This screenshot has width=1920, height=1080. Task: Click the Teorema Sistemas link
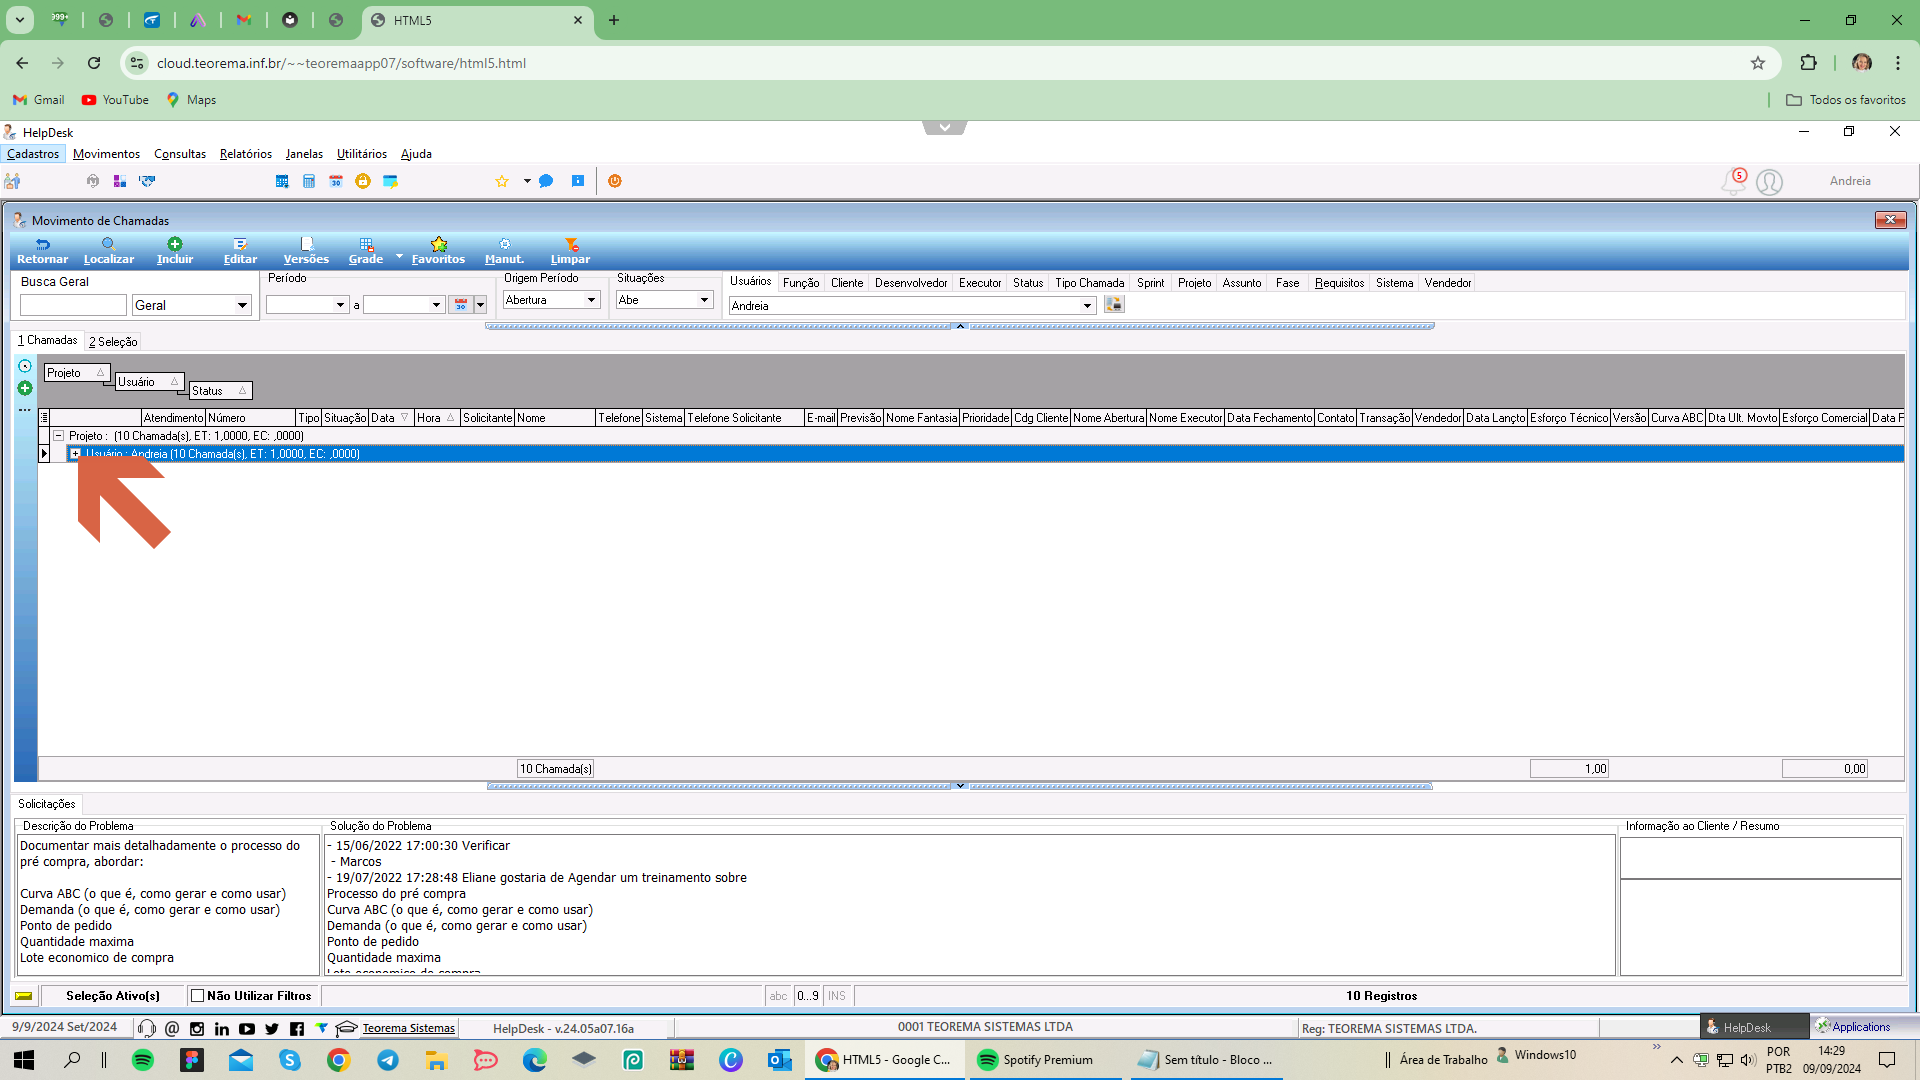(x=408, y=1028)
